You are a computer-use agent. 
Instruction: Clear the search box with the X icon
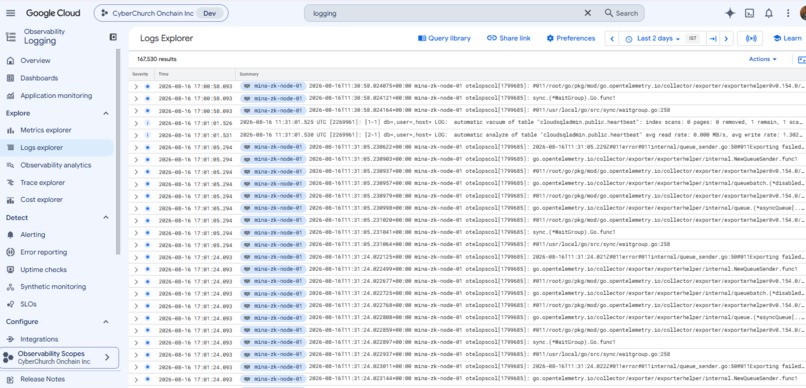588,13
